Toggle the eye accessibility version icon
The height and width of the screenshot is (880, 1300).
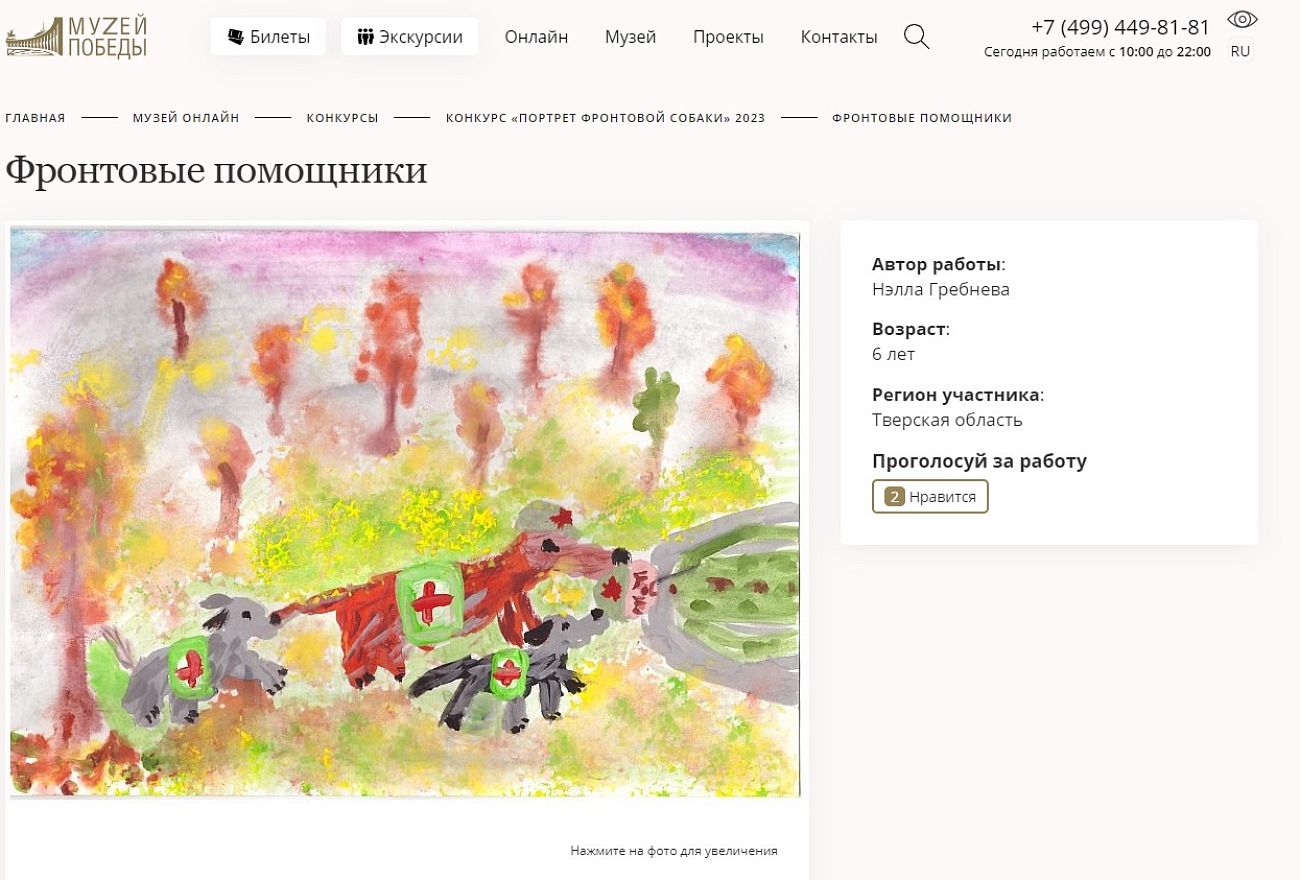pyautogui.click(x=1242, y=19)
